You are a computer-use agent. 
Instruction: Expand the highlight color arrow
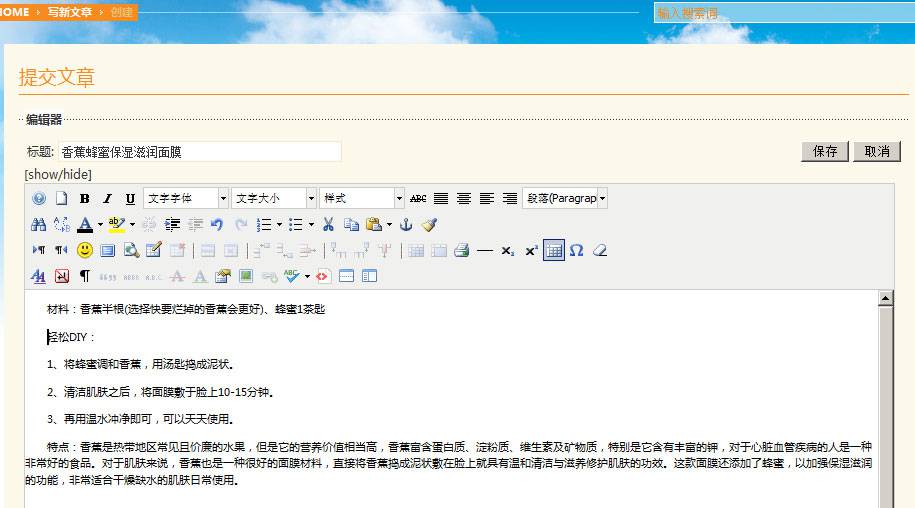(132, 225)
